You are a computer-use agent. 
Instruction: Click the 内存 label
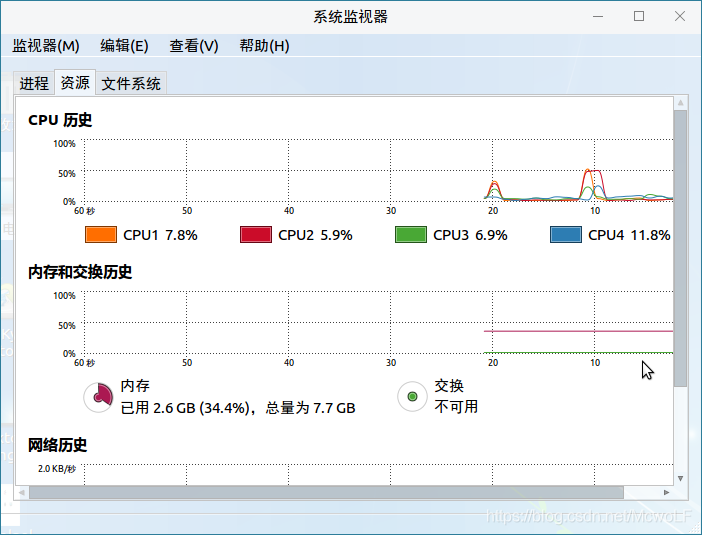coord(135,386)
